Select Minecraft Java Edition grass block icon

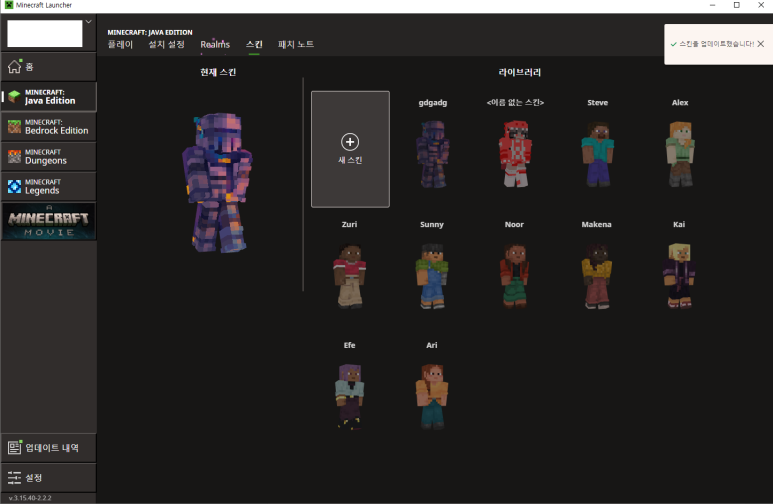14,97
